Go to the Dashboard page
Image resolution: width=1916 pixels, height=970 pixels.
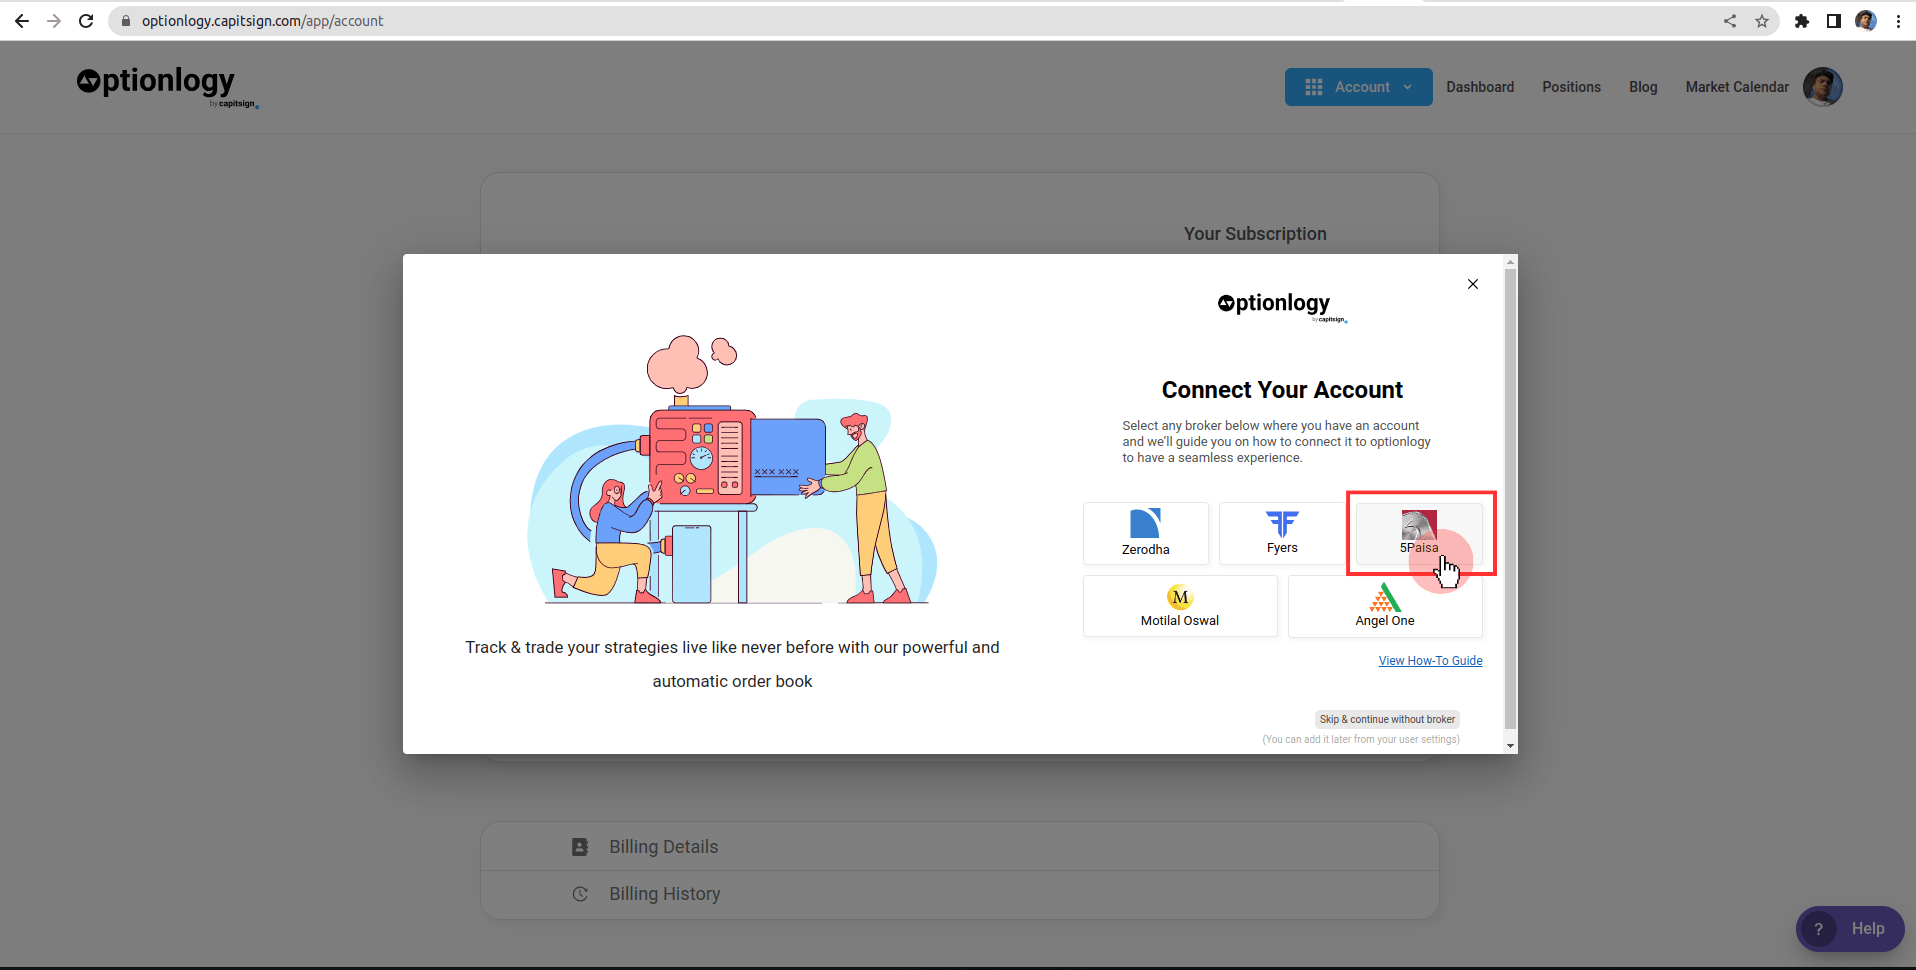(x=1480, y=87)
